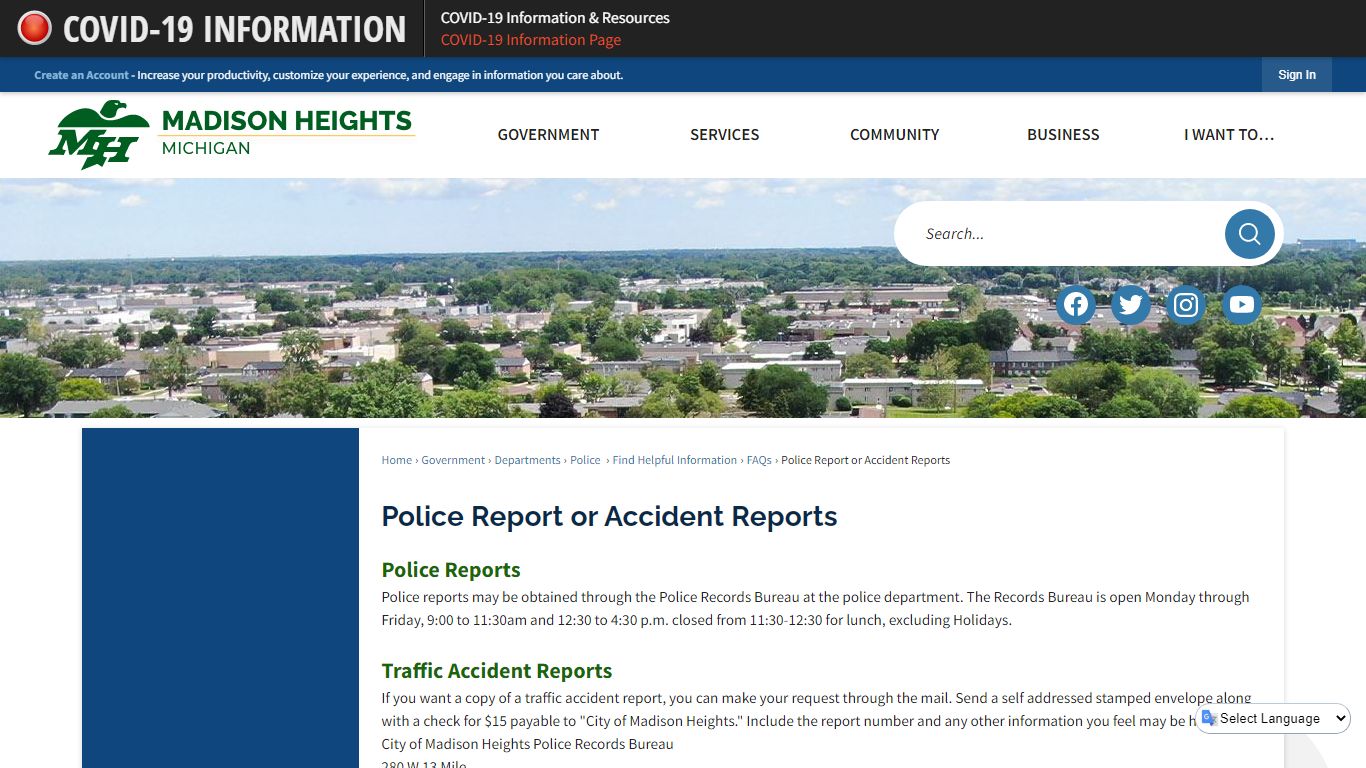Click the Sign In button
The width and height of the screenshot is (1366, 768).
[x=1297, y=75]
